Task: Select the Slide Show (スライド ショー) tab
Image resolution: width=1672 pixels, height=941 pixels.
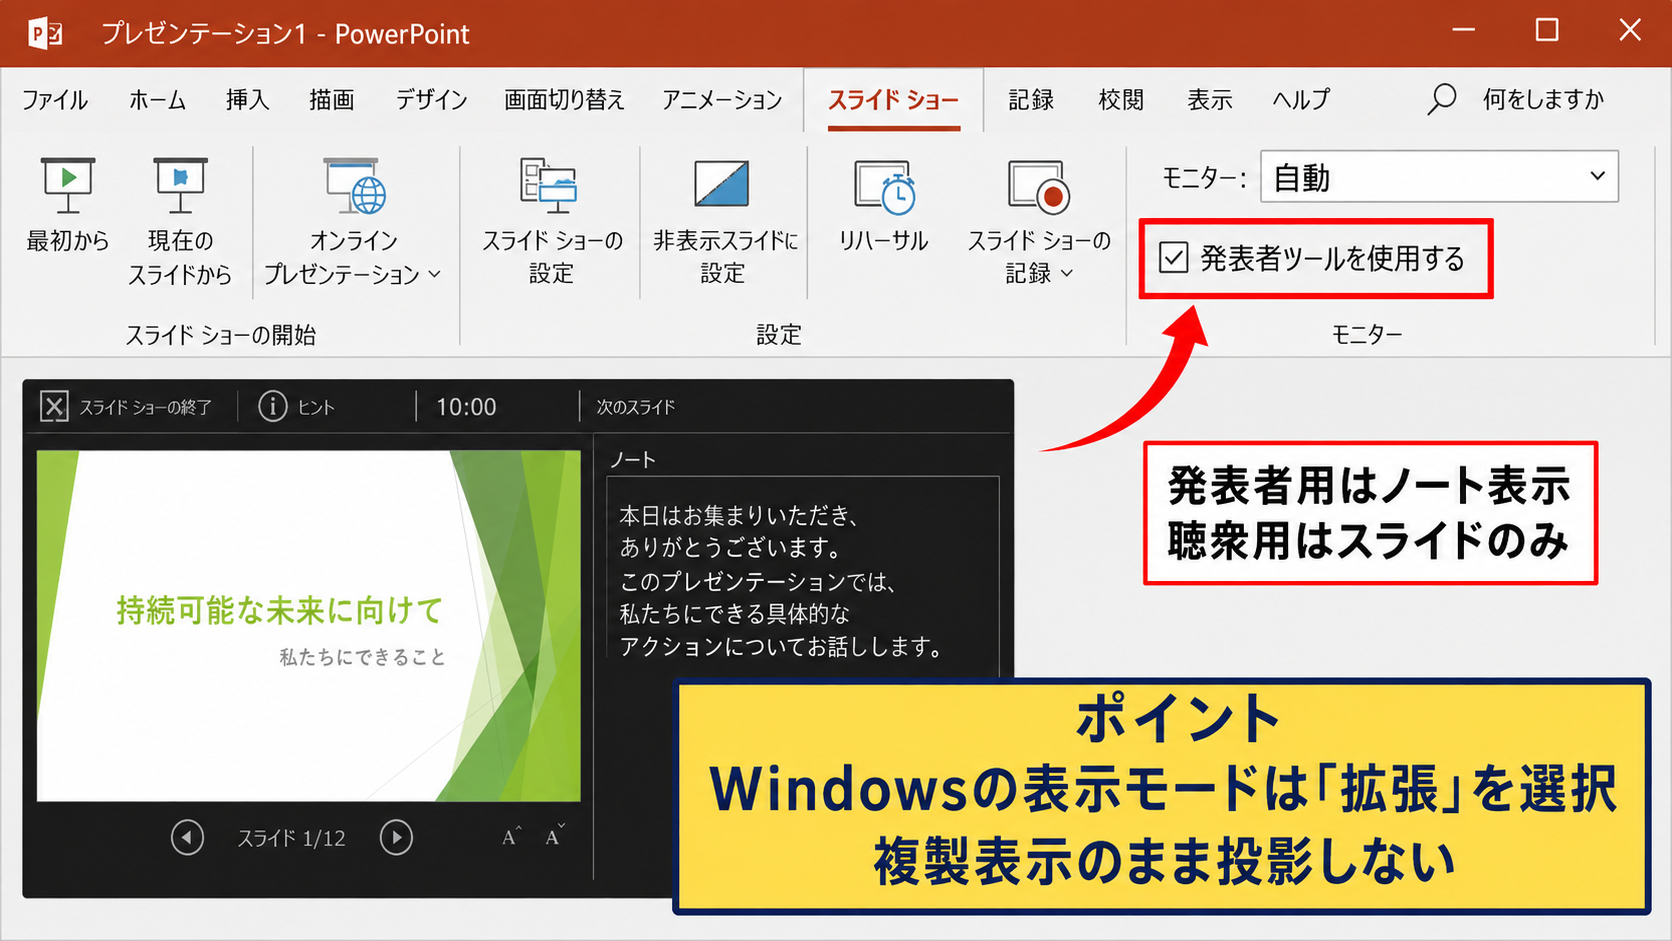Action: point(893,100)
